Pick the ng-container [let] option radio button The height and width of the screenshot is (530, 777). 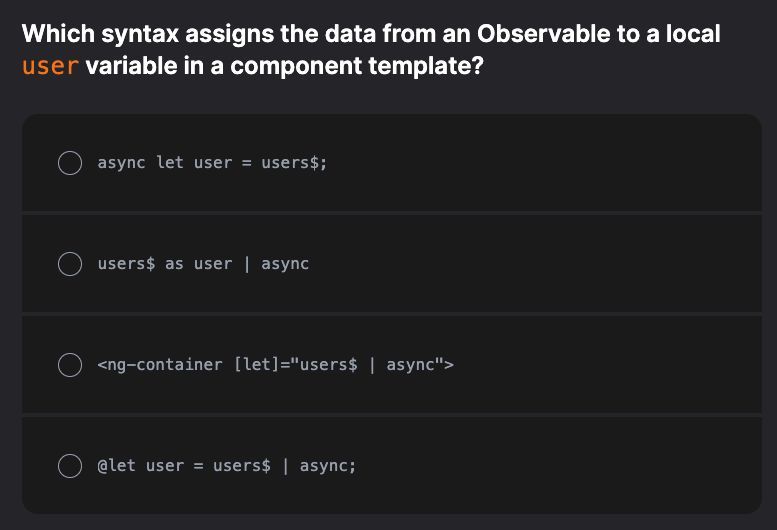69,365
